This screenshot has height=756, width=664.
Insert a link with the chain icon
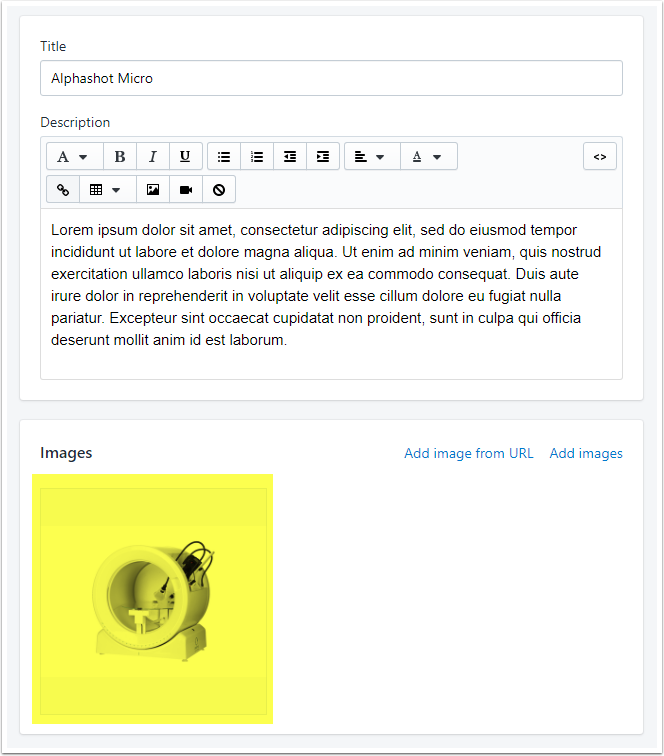pos(63,189)
